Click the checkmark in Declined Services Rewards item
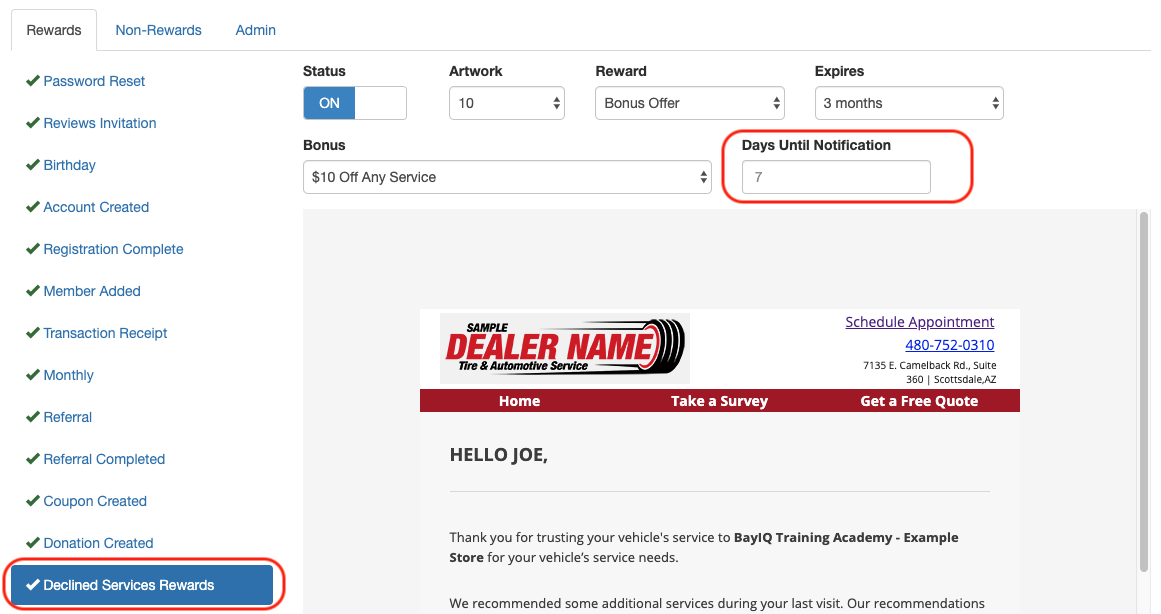Viewport: 1161px width, 614px height. [x=33, y=584]
